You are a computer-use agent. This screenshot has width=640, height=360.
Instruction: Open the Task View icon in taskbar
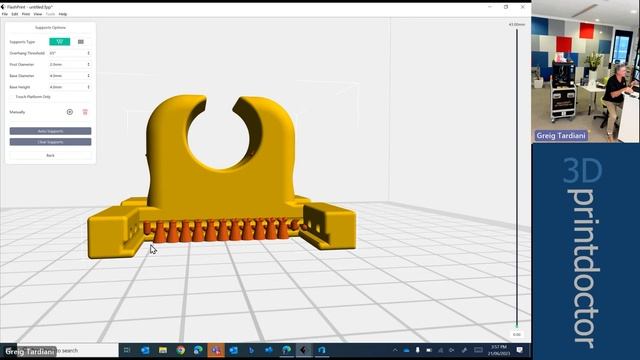(x=127, y=350)
